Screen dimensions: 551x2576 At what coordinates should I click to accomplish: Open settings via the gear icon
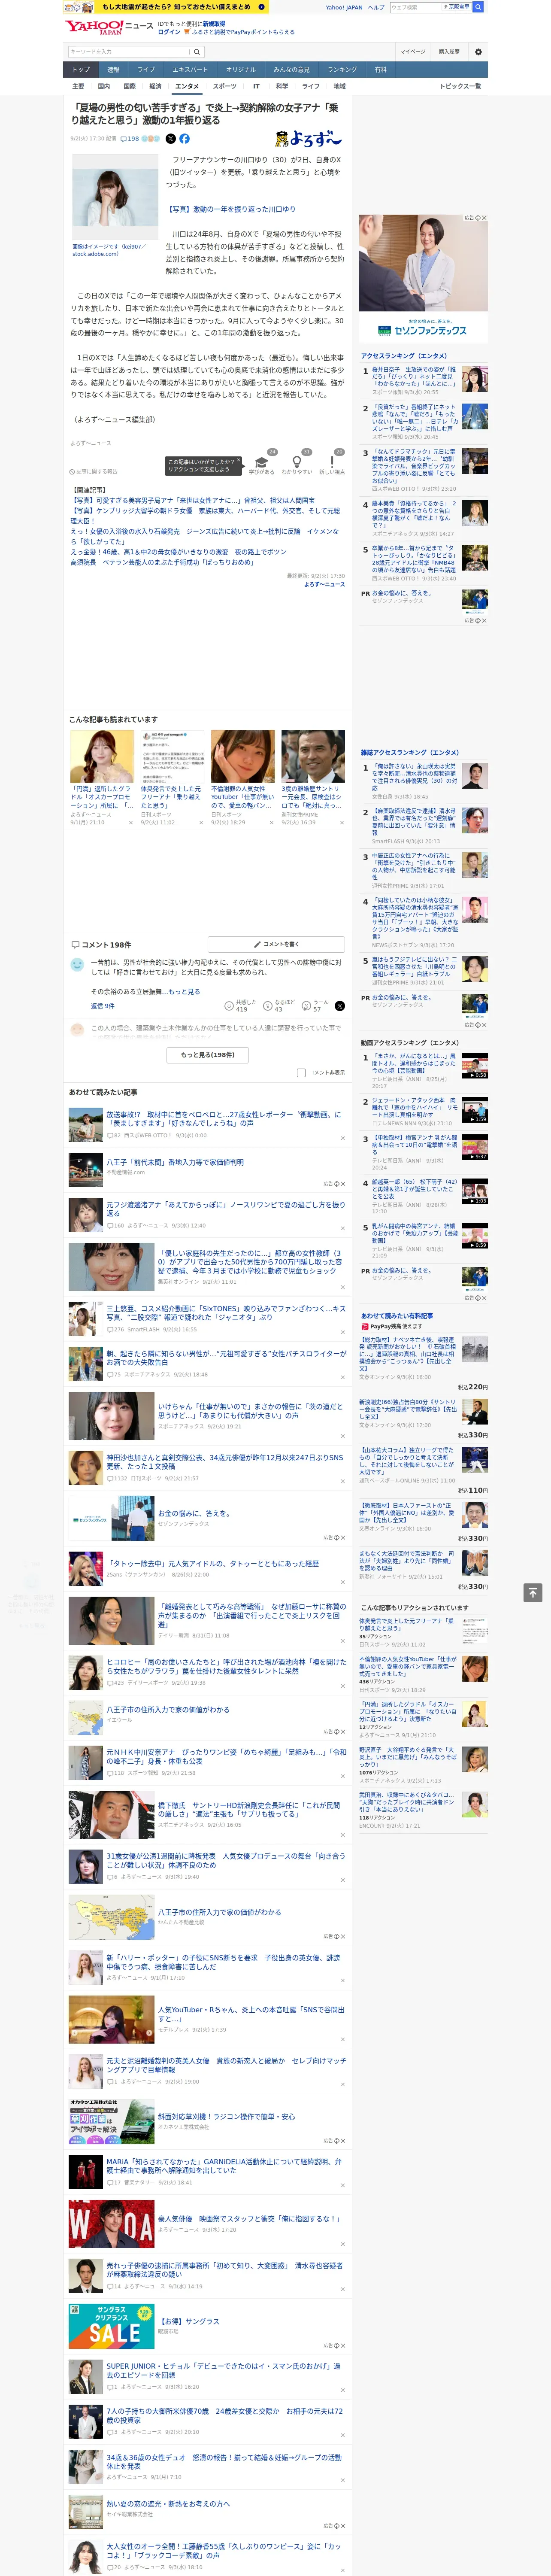coord(478,52)
